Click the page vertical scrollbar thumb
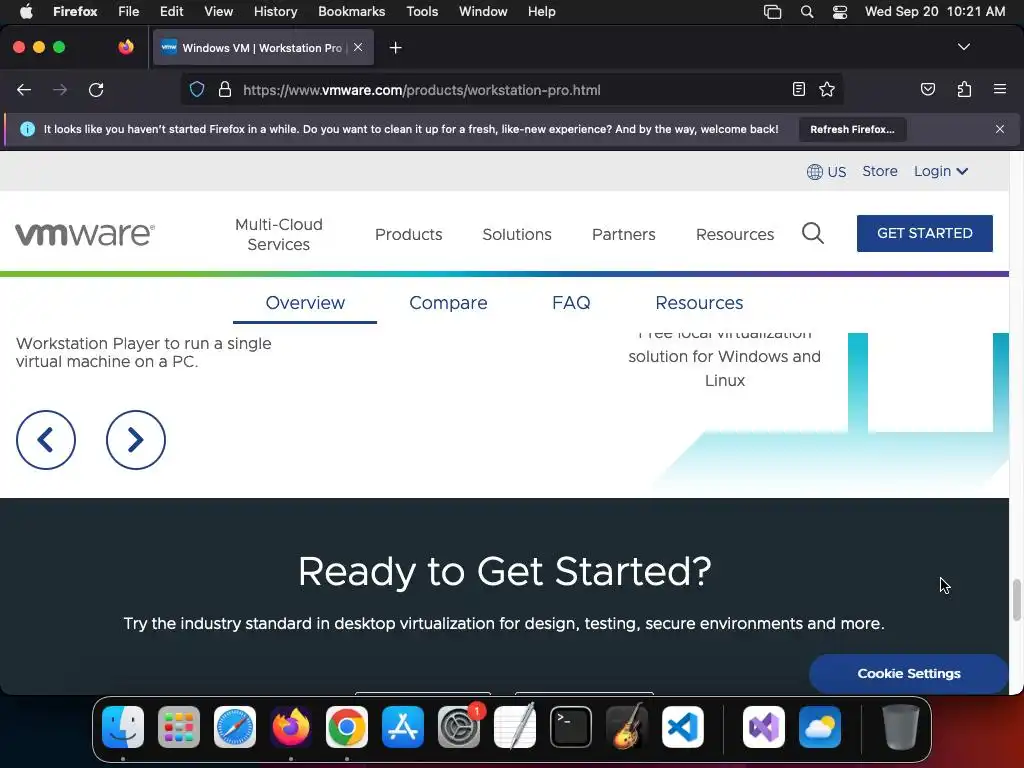Viewport: 1024px width, 768px height. [1016, 600]
